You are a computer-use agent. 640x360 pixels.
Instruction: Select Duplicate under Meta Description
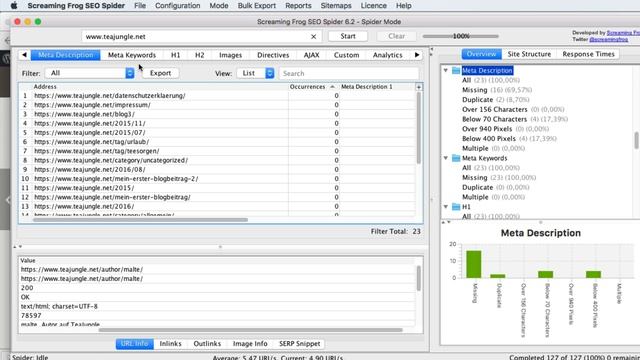478,100
